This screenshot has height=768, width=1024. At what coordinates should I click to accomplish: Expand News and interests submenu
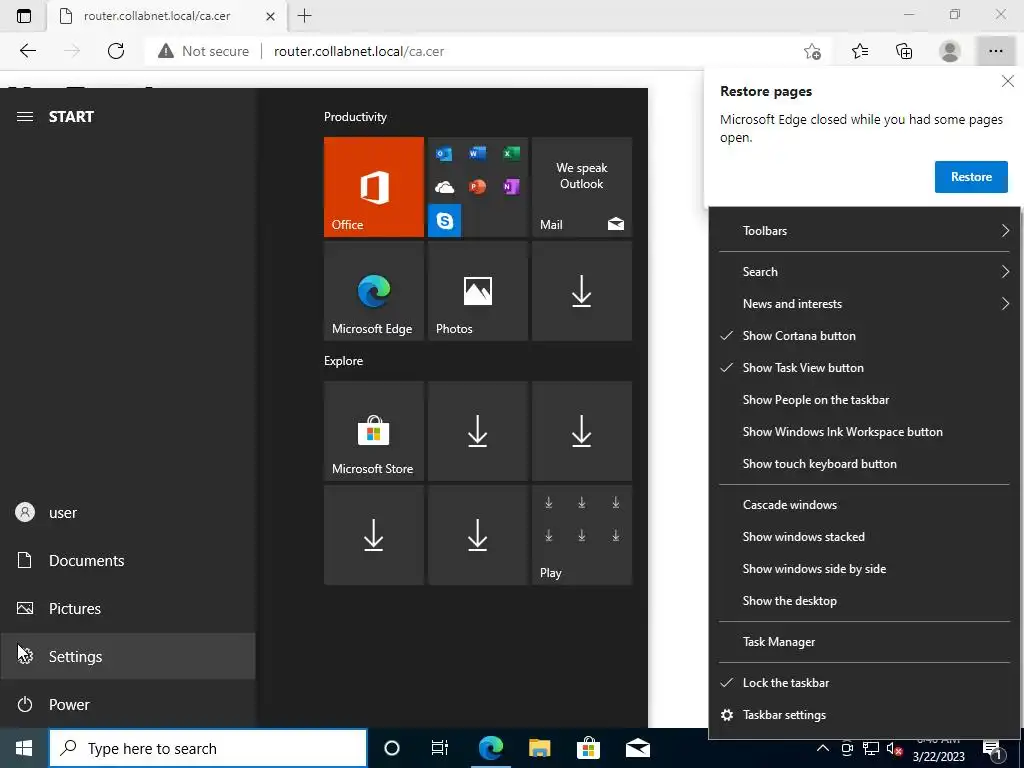coord(865,304)
